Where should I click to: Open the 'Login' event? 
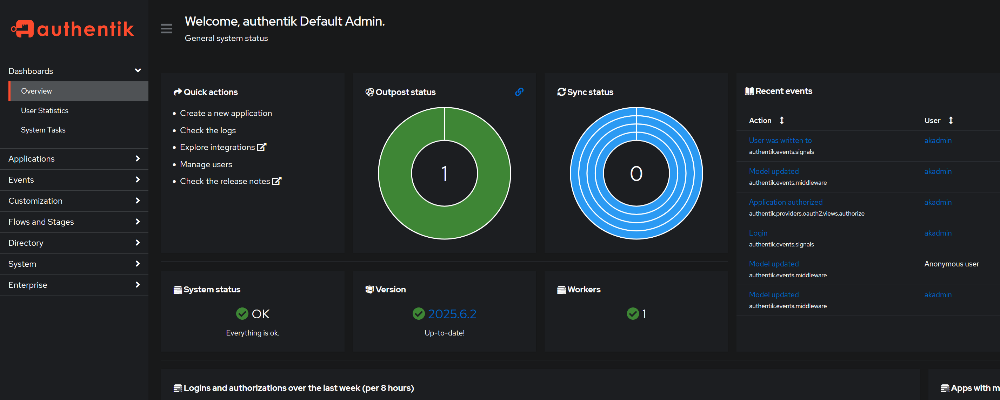[x=758, y=233]
